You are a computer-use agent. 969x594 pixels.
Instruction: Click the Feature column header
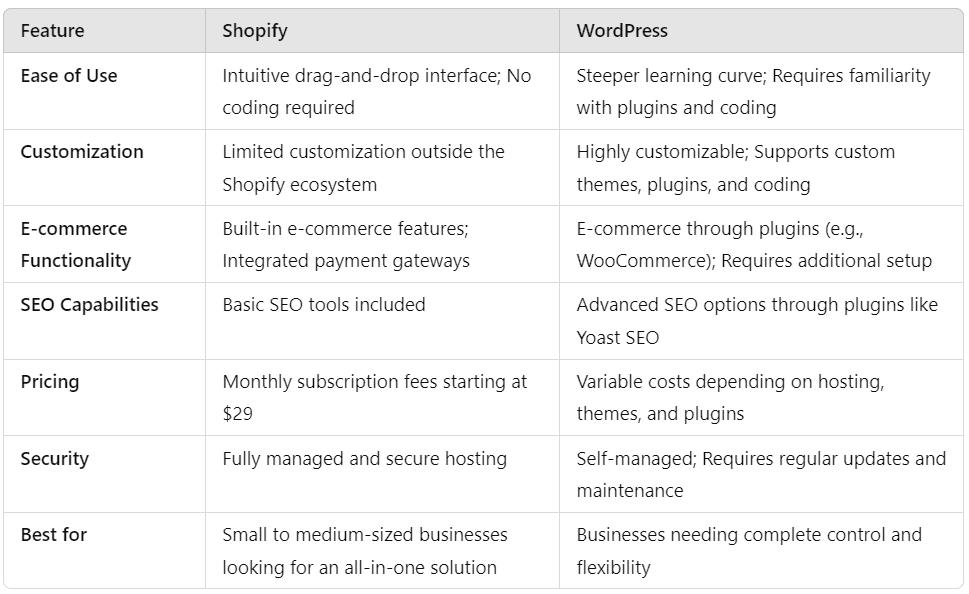tap(52, 31)
